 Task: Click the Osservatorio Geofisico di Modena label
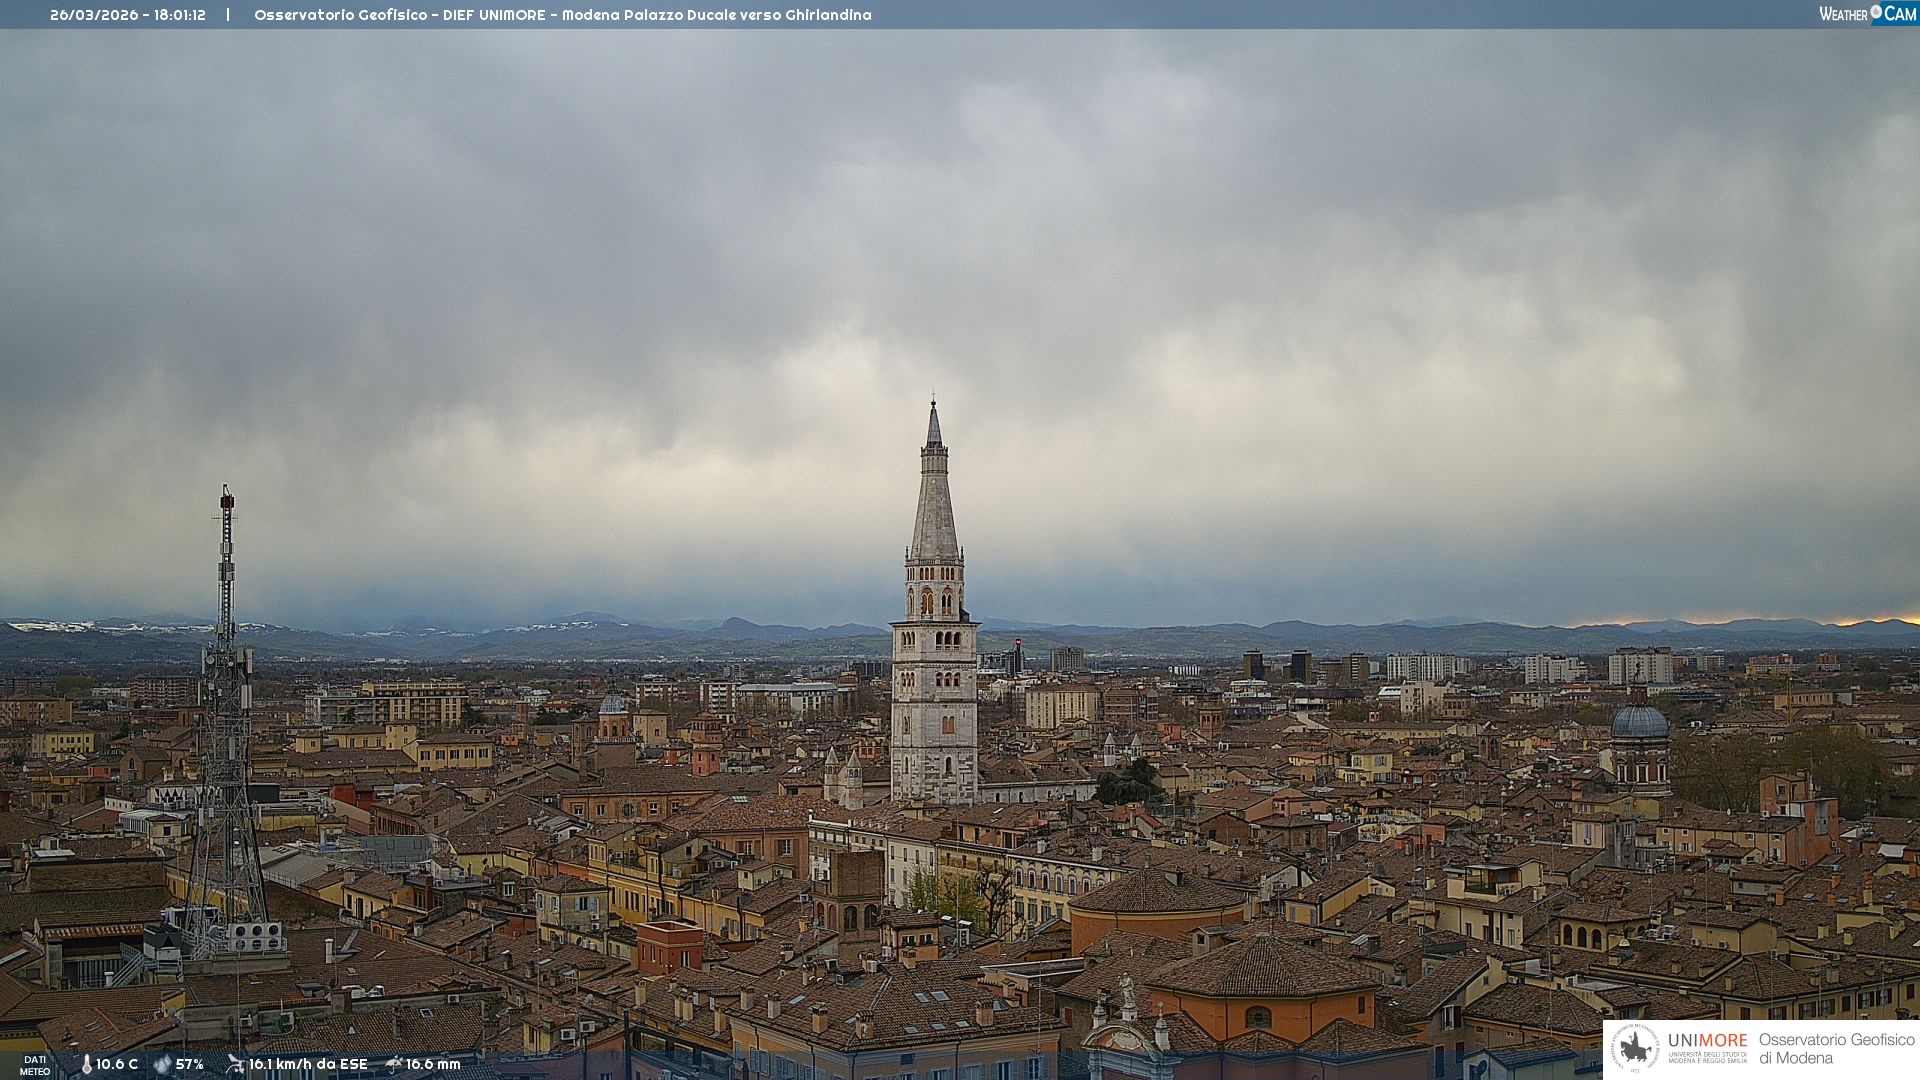click(x=1836, y=1048)
